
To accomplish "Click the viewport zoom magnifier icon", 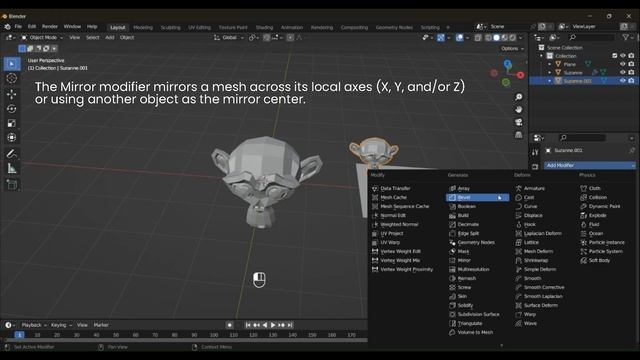I will click(x=518, y=97).
